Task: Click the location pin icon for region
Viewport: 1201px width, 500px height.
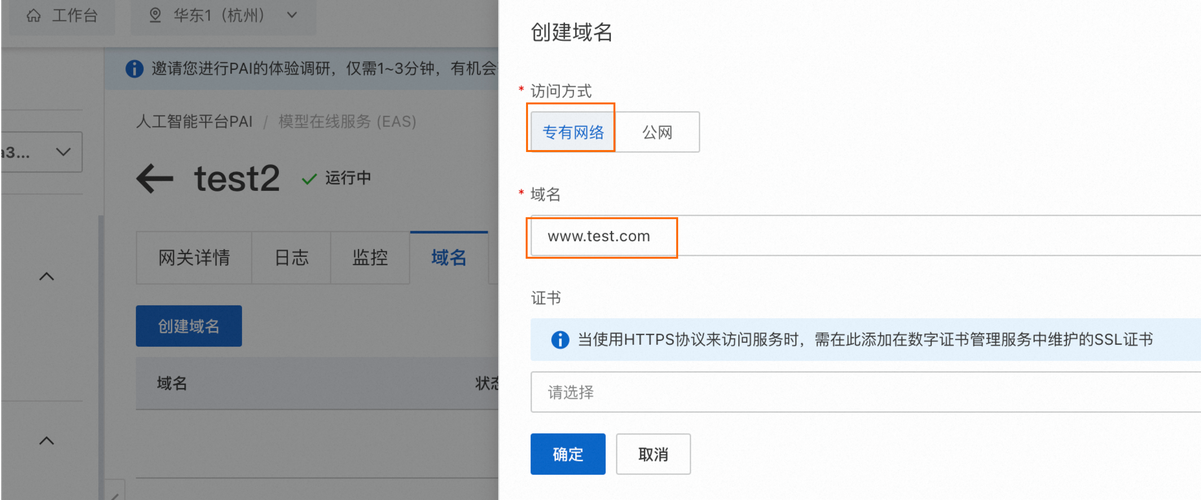Action: 154,16
